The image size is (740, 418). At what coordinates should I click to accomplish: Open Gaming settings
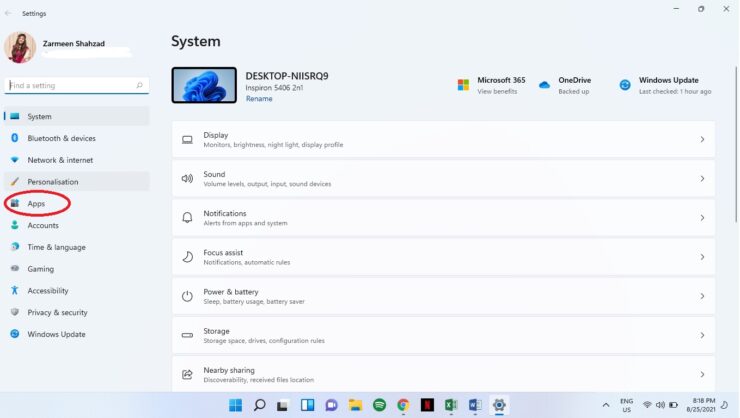77,268
